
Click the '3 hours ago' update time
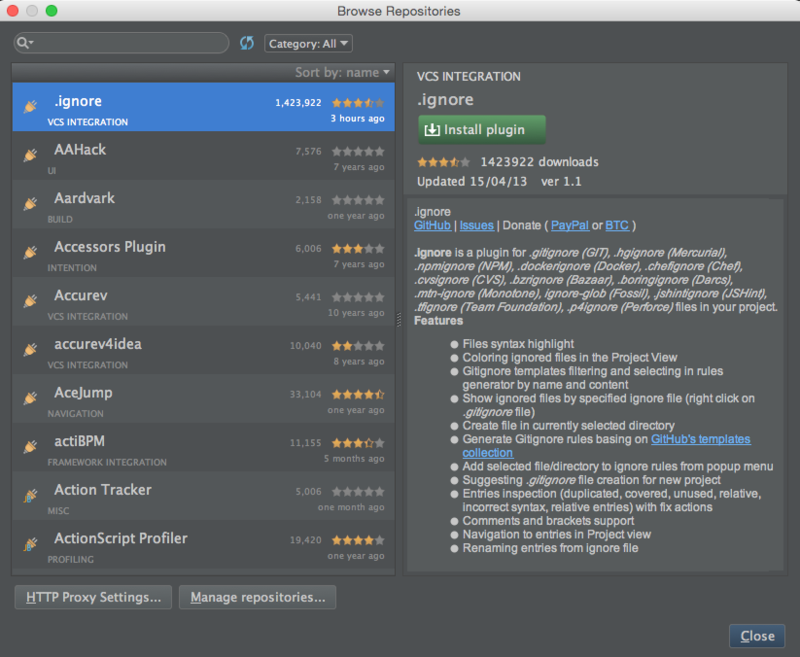click(357, 118)
